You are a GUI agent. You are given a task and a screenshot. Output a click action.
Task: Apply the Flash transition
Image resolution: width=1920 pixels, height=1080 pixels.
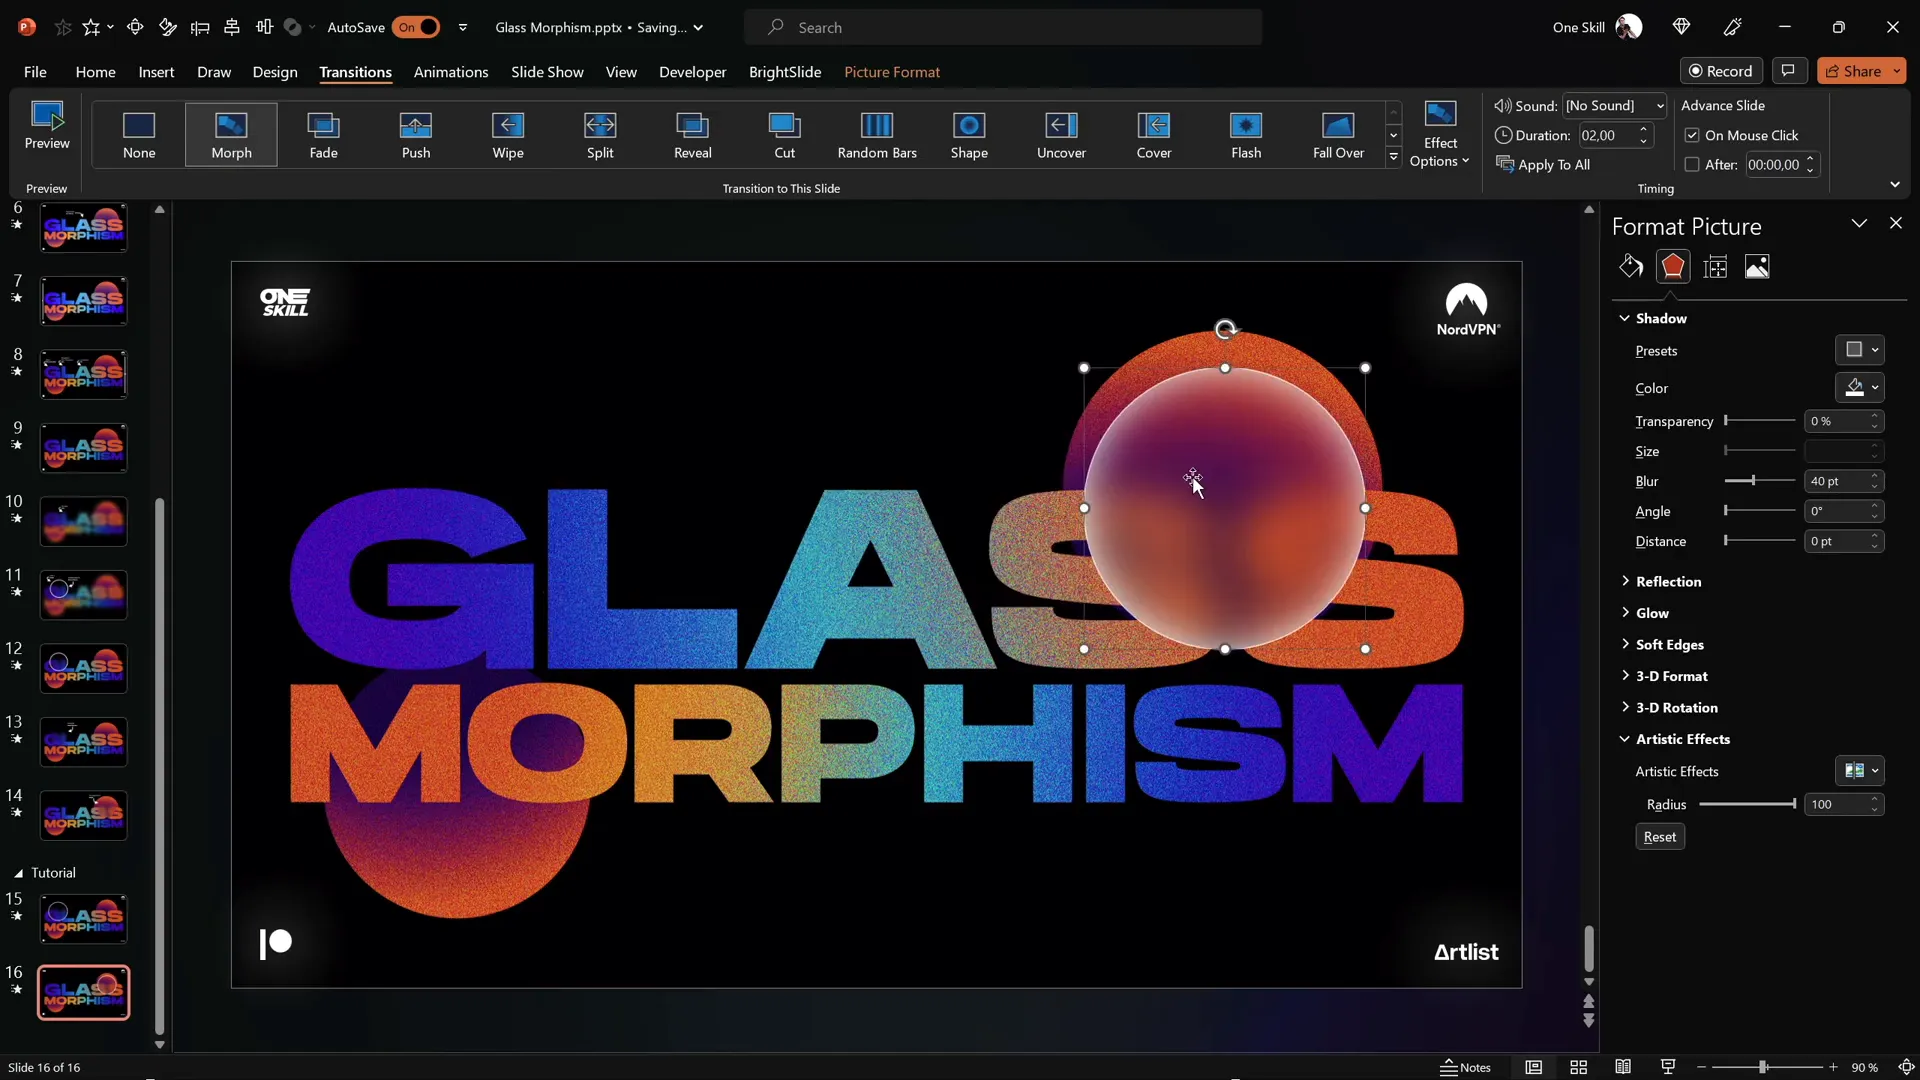(1246, 134)
